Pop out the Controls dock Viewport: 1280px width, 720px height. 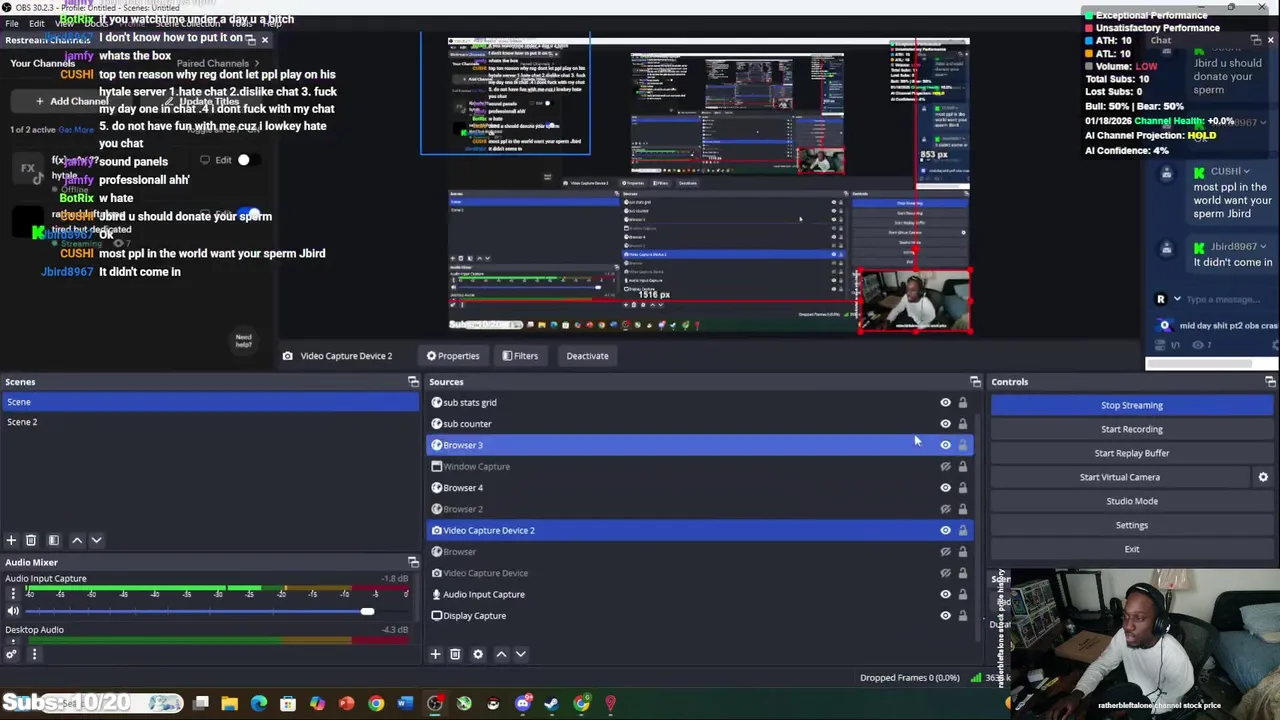point(1270,382)
